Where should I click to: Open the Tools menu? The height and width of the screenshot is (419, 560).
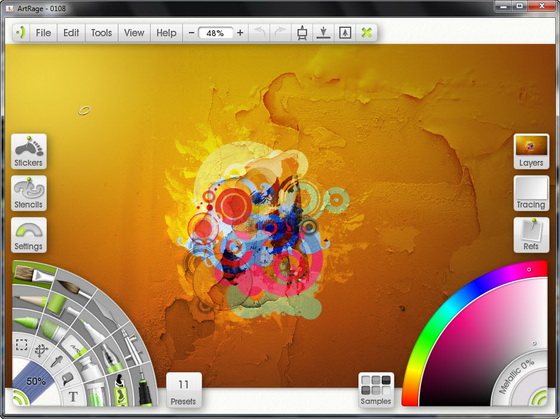(x=101, y=33)
